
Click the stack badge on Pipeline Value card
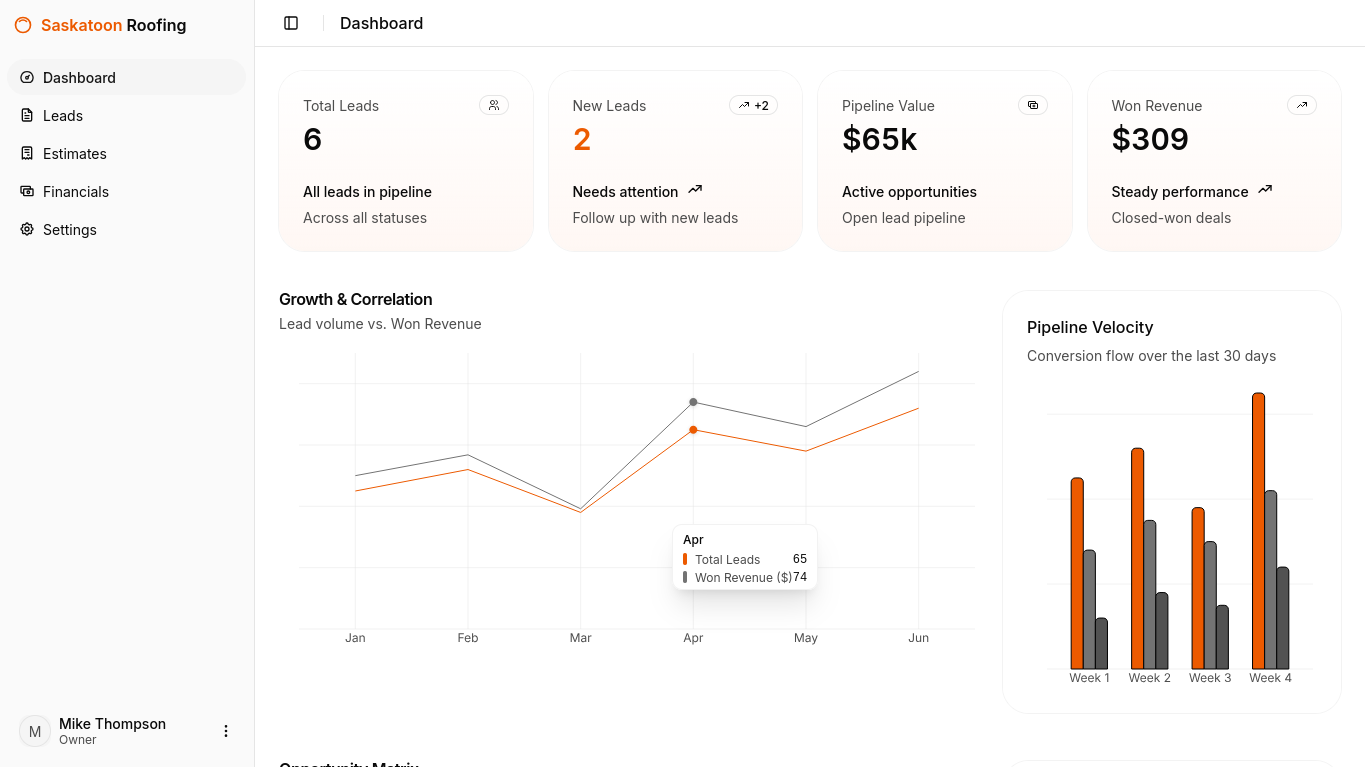pos(1033,105)
